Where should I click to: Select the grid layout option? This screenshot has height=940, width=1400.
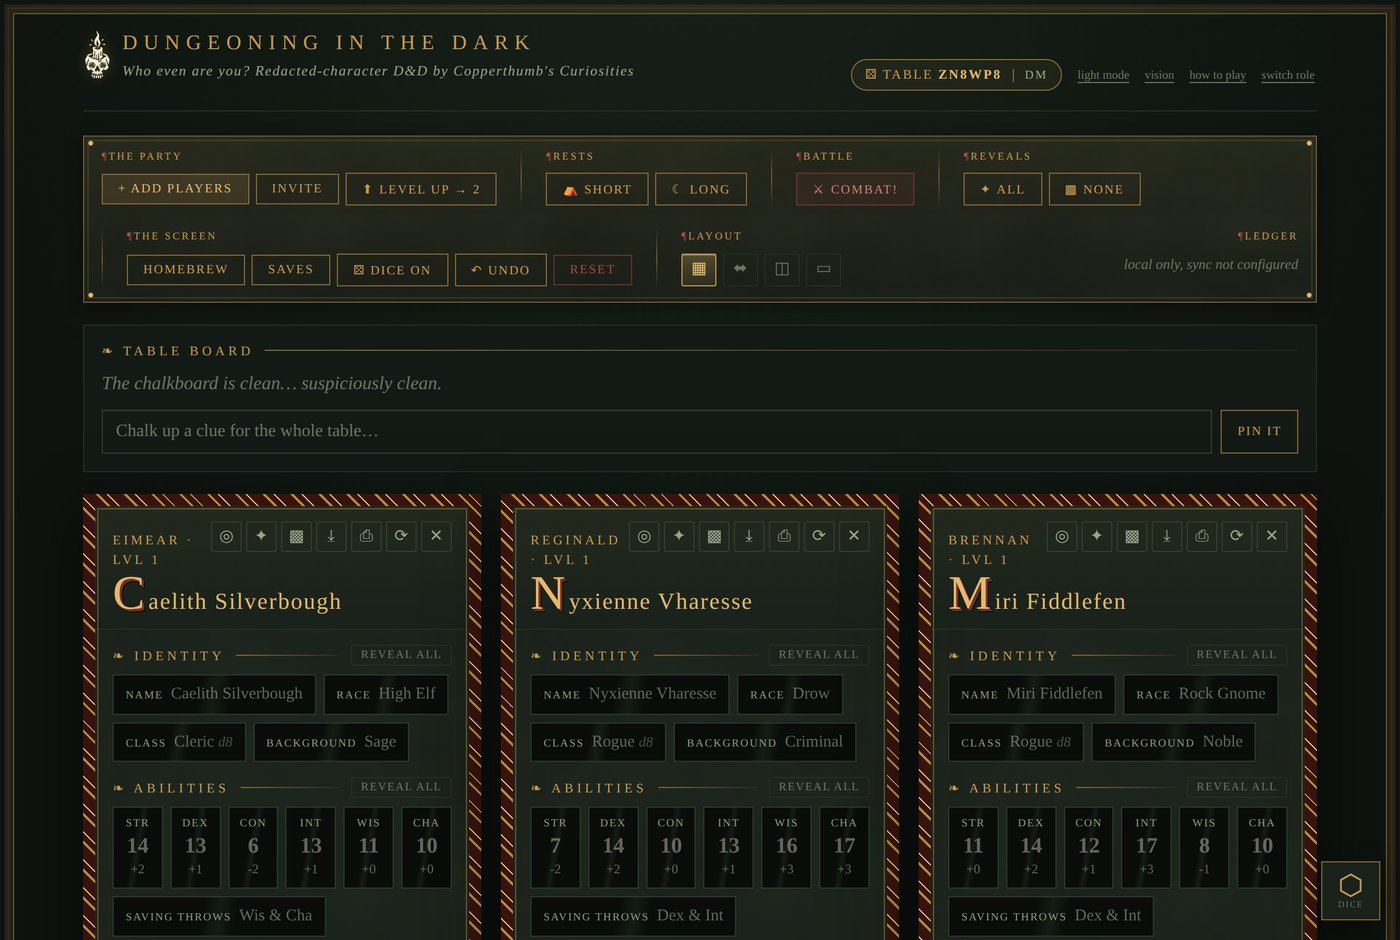(699, 269)
